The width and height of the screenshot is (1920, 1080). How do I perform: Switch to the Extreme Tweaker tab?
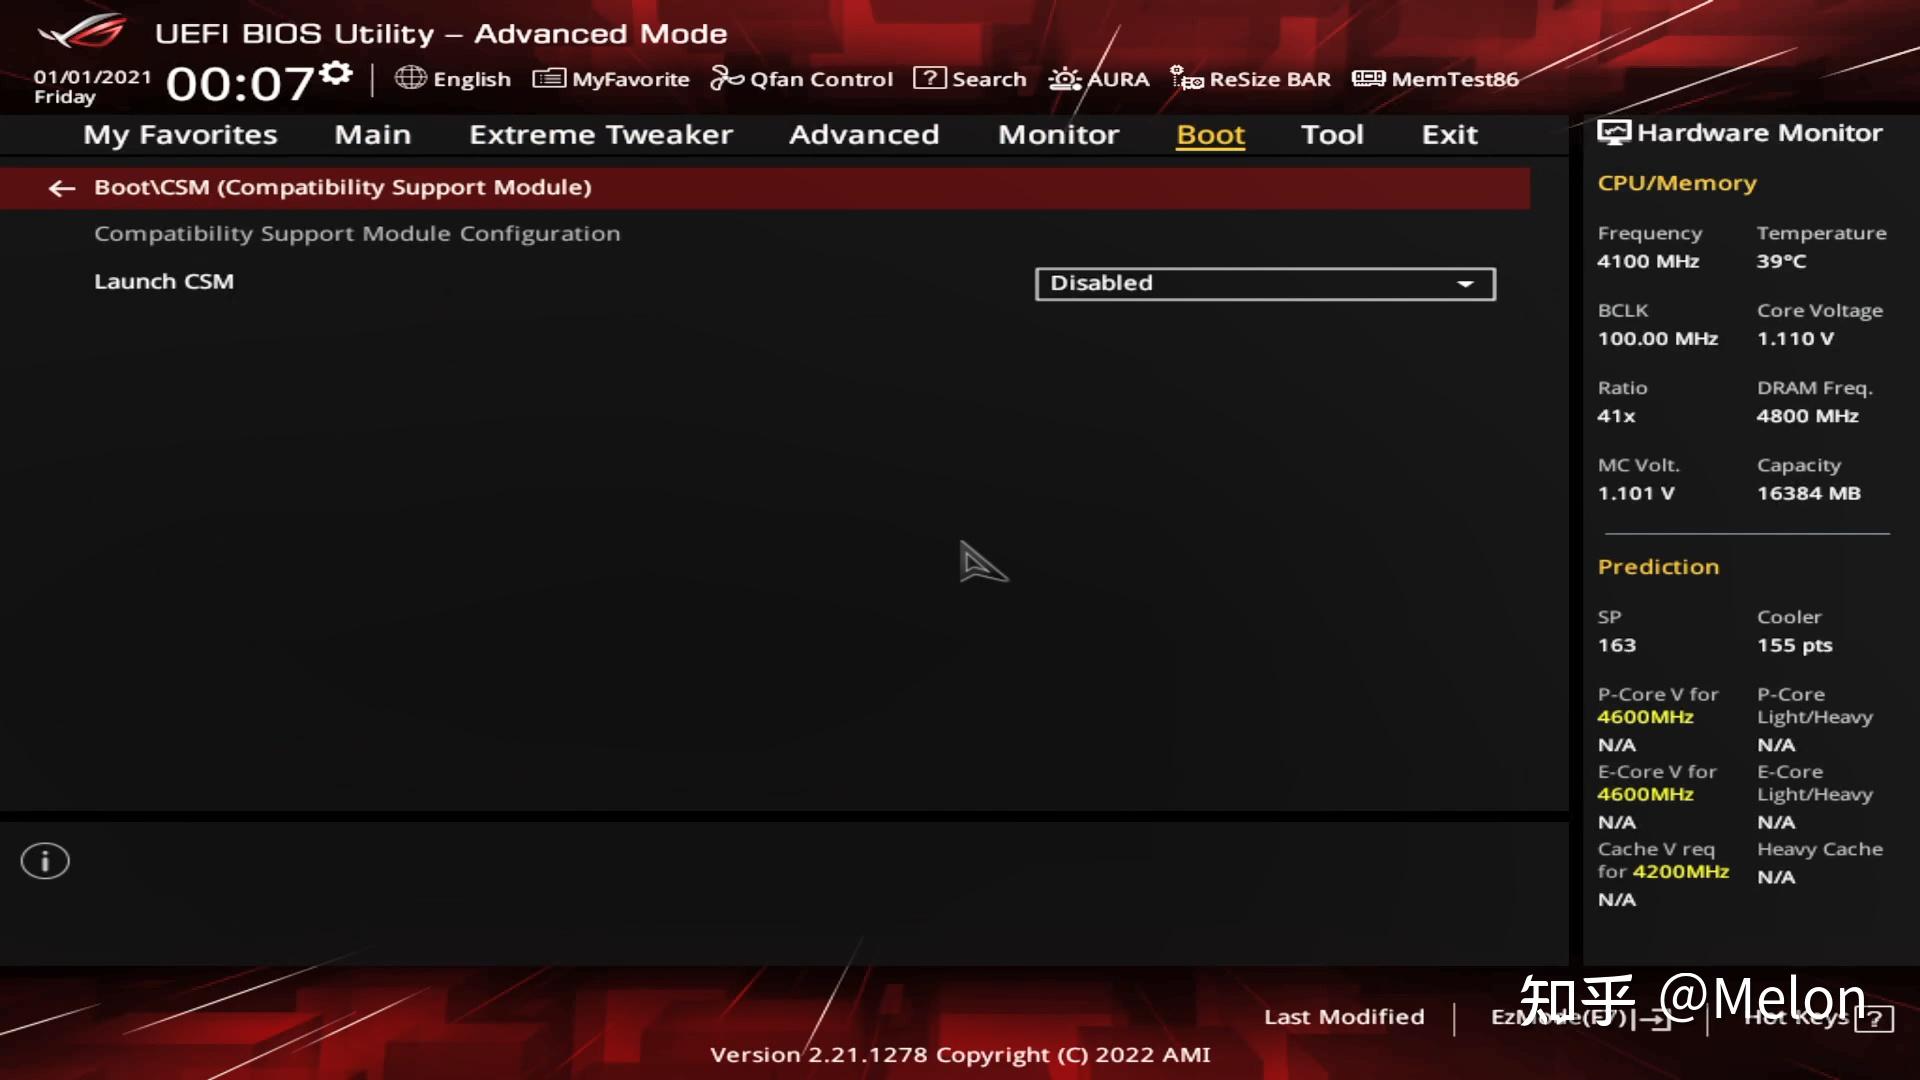tap(601, 134)
